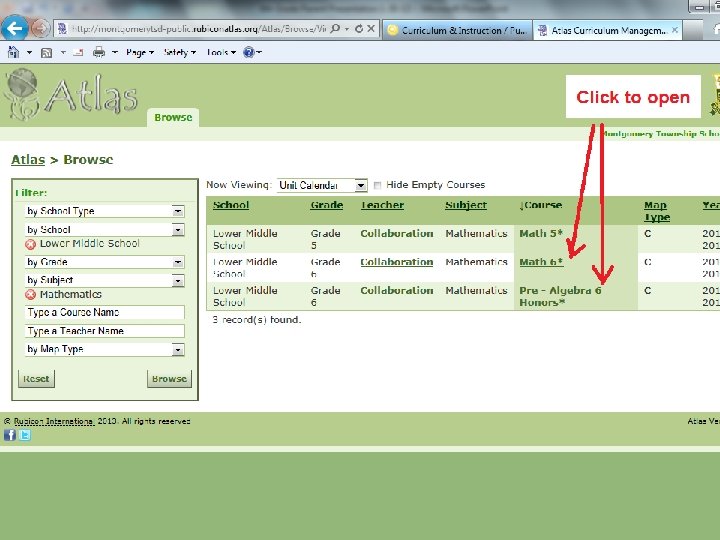Click the search magnifier in address bar
Screen dimensions: 720x540
336,29
